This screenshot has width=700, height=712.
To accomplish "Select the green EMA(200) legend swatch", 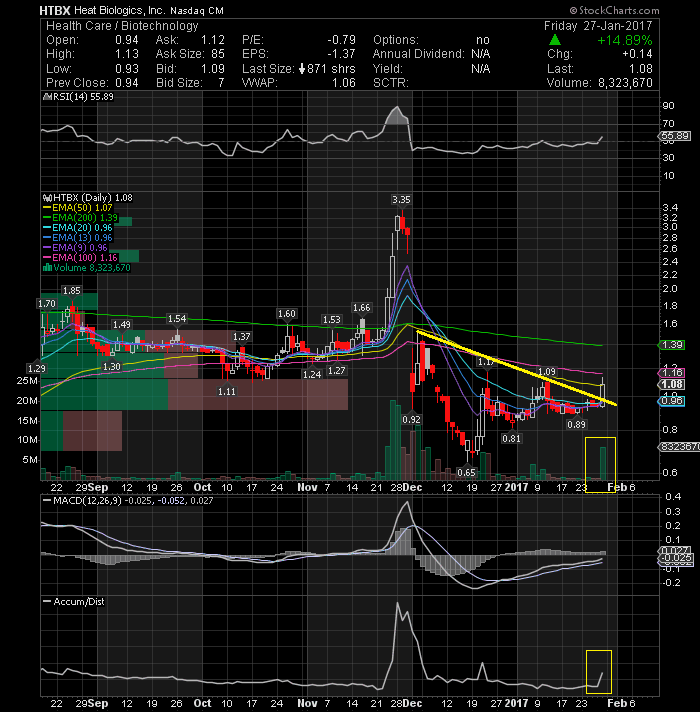I will click(47, 218).
